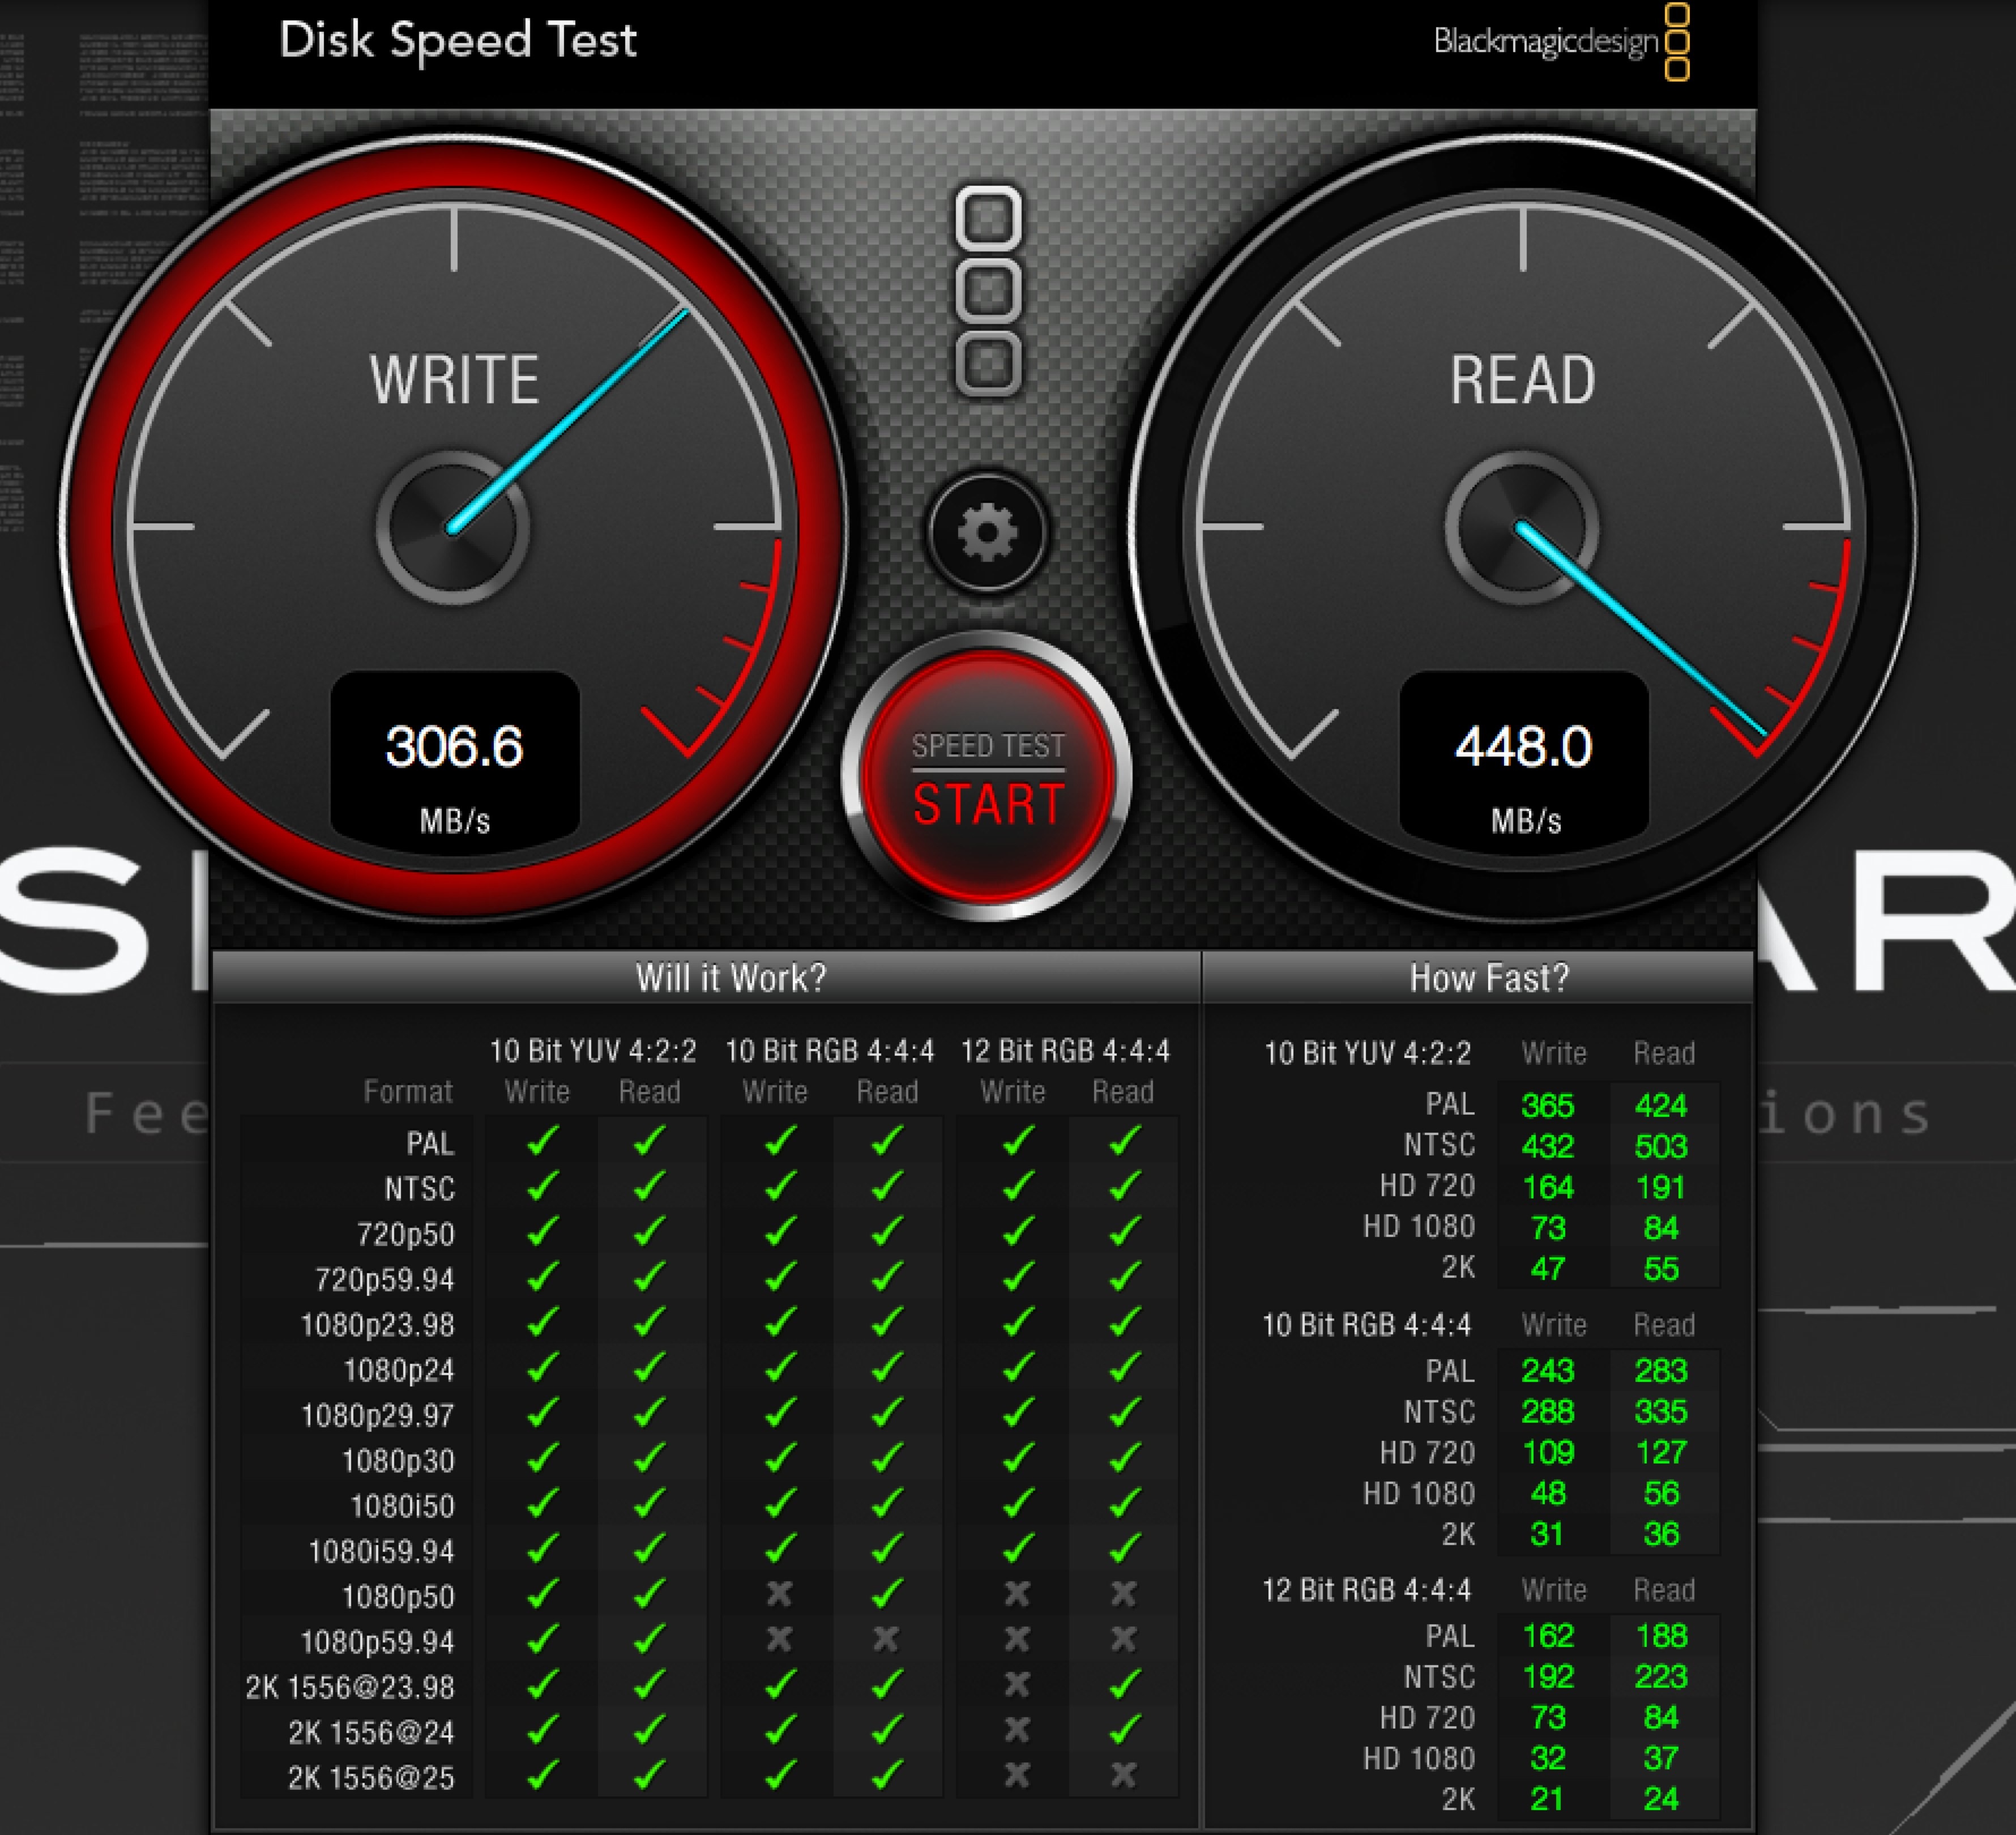Click 10 Bit RGB PAL read value 283
The height and width of the screenshot is (1835, 2016).
point(1660,1370)
